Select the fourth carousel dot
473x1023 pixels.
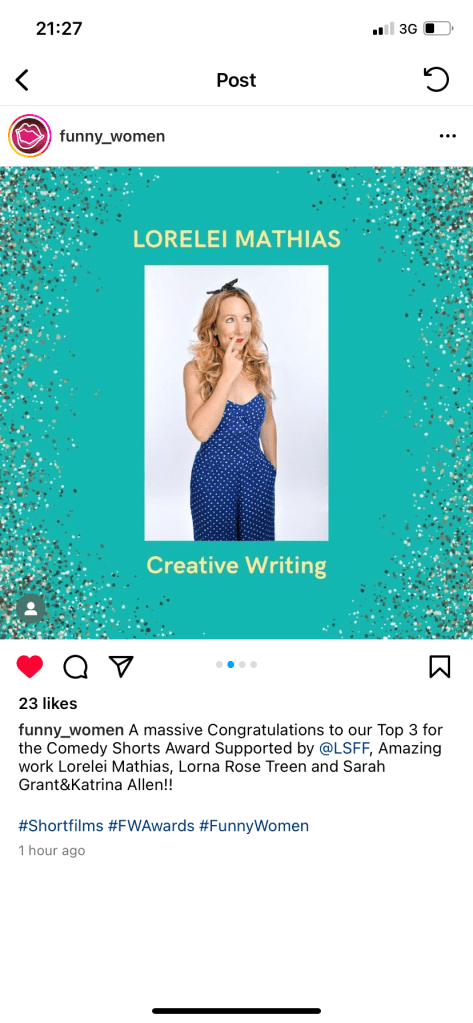(x=253, y=665)
